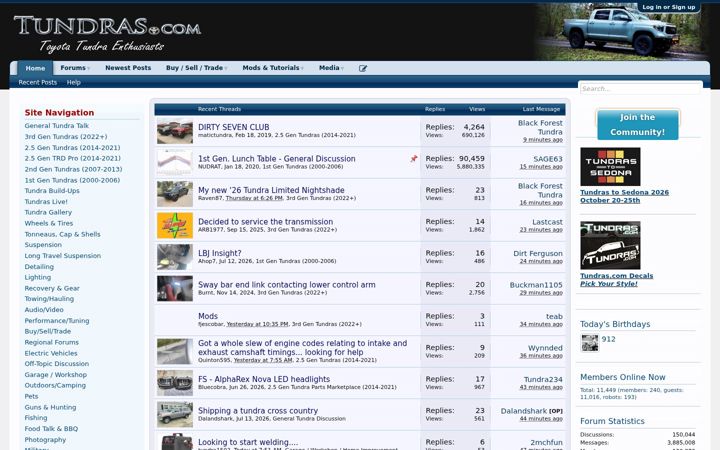The height and width of the screenshot is (450, 720).
Task: Open Electric Vehicles sidebar link
Action: pyautogui.click(x=51, y=353)
